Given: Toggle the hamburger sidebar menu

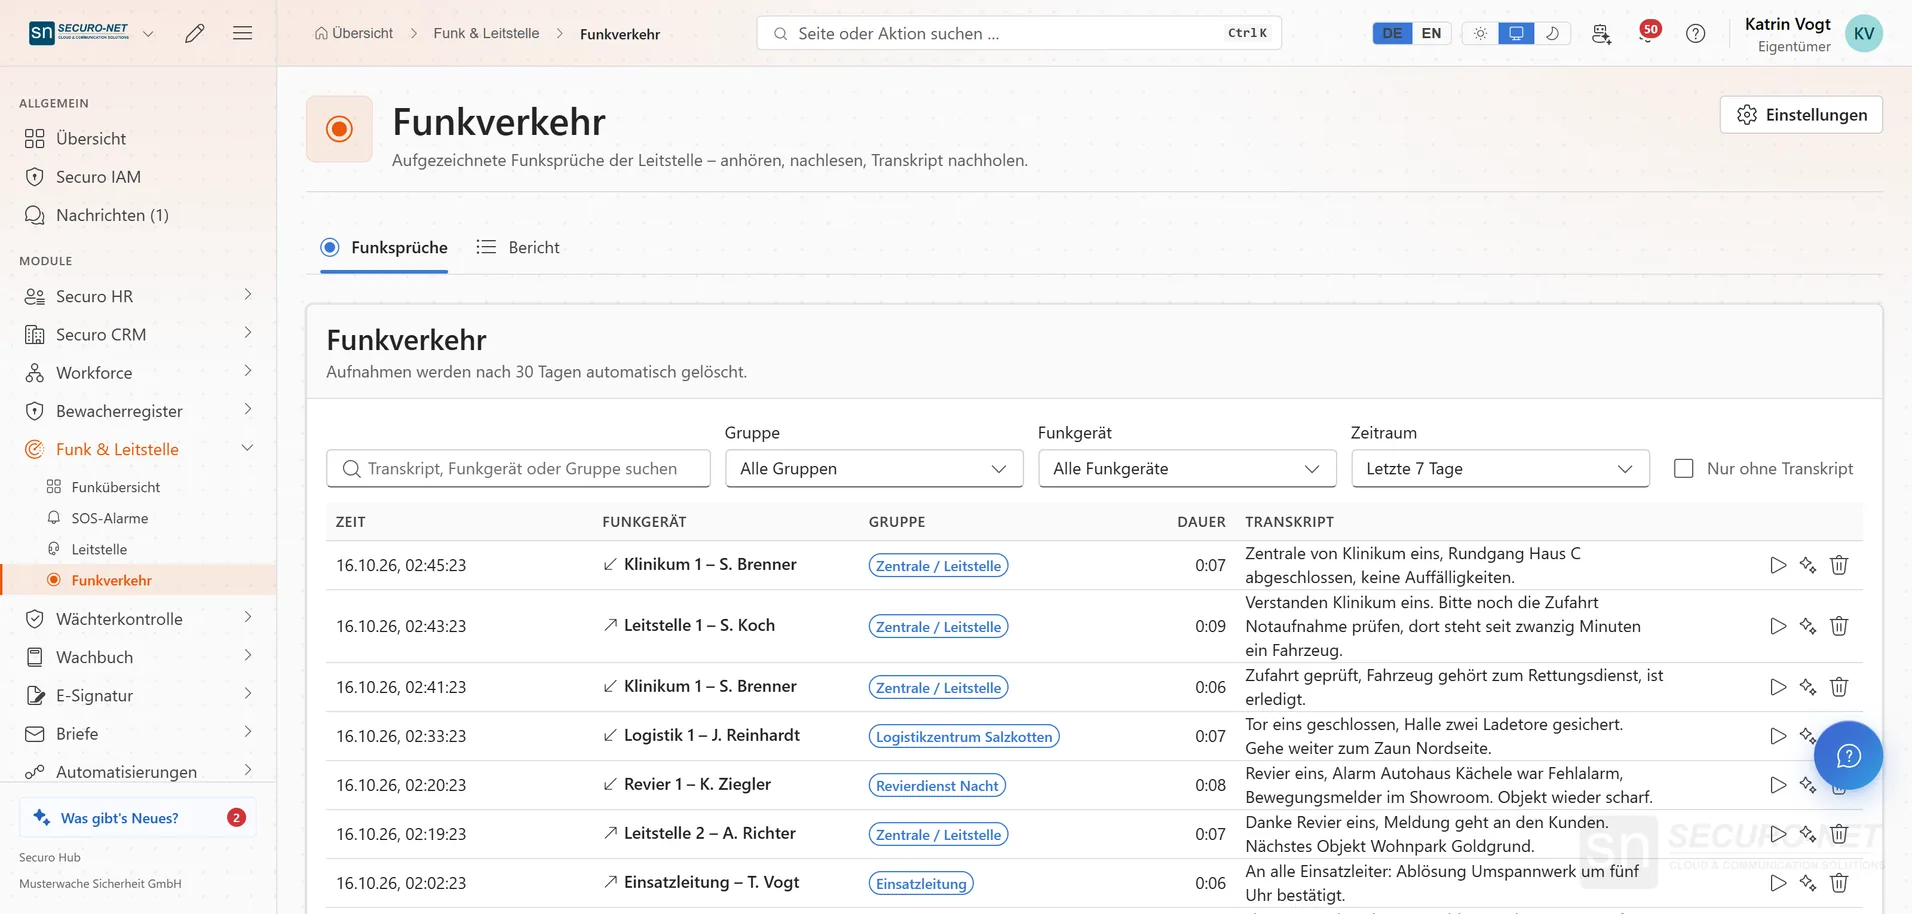Looking at the screenshot, I should 242,33.
